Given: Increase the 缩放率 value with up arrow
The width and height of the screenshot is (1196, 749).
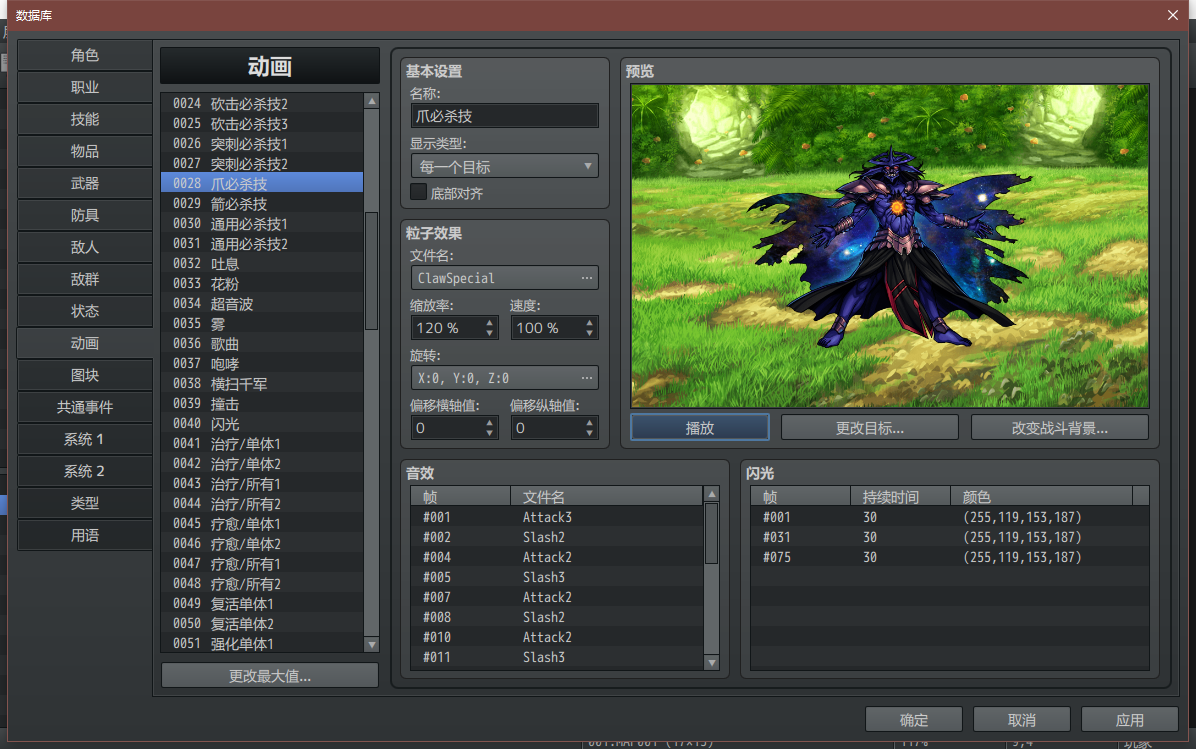Looking at the screenshot, I should click(x=490, y=323).
